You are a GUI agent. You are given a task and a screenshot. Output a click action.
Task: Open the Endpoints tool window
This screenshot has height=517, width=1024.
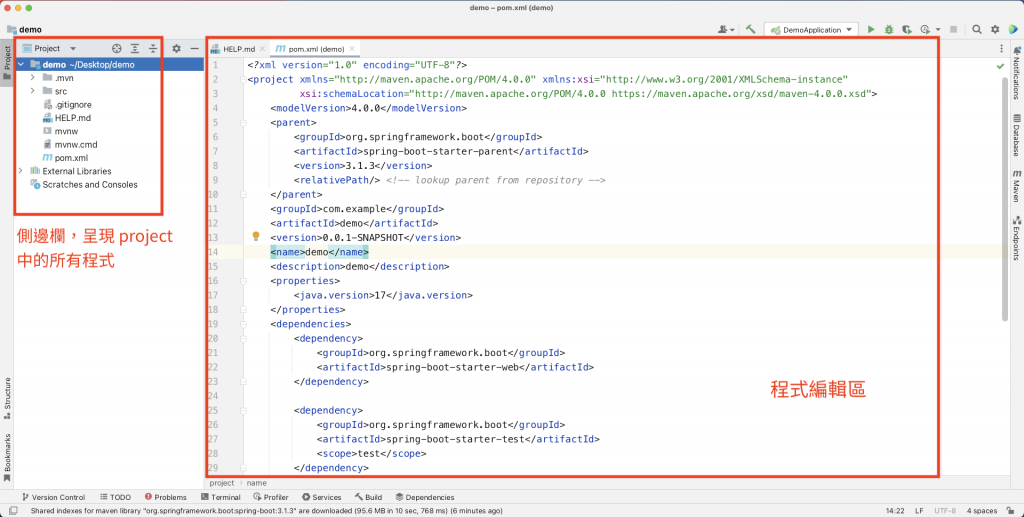click(1017, 238)
